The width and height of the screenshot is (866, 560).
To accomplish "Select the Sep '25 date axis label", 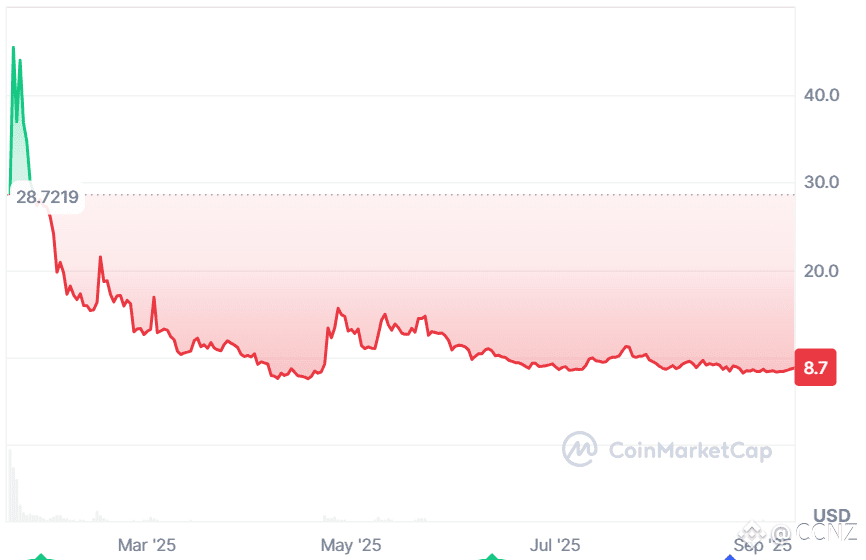I will coord(762,546).
